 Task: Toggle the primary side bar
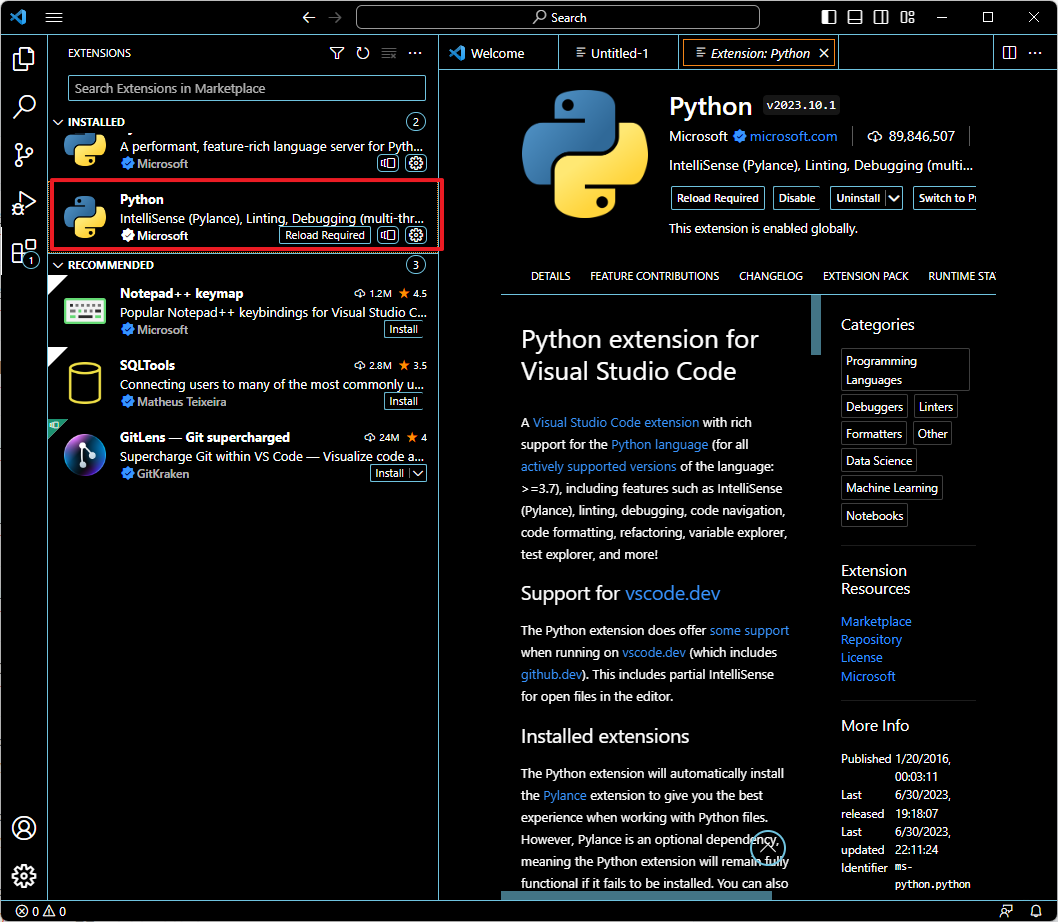coord(829,18)
